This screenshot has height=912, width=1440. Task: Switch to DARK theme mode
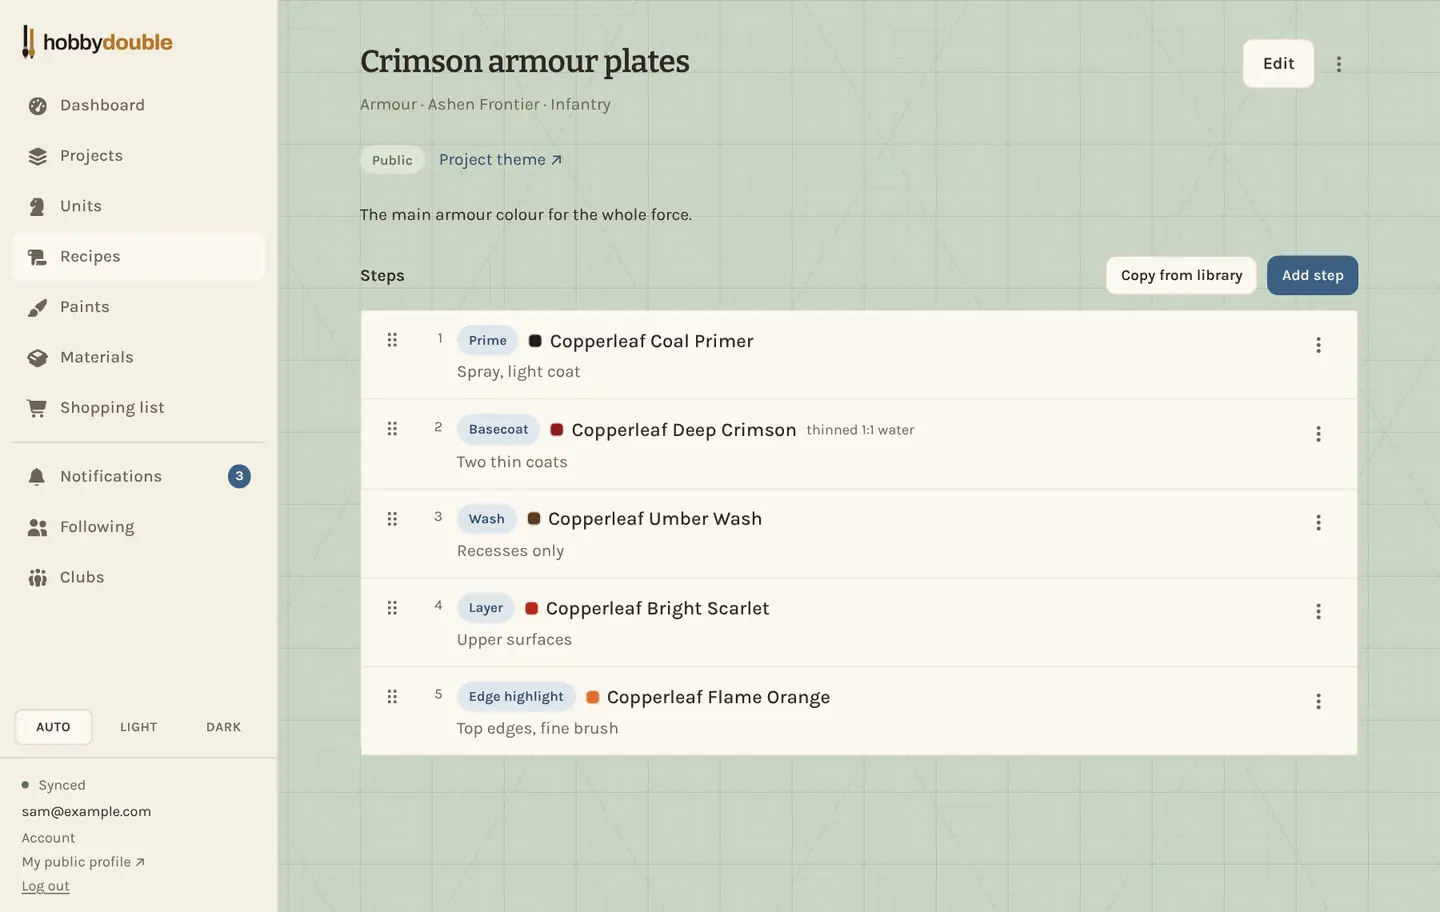click(x=223, y=727)
